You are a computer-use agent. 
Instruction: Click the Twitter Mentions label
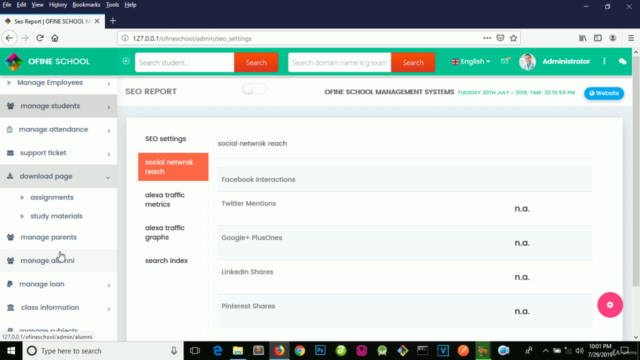[x=249, y=203]
